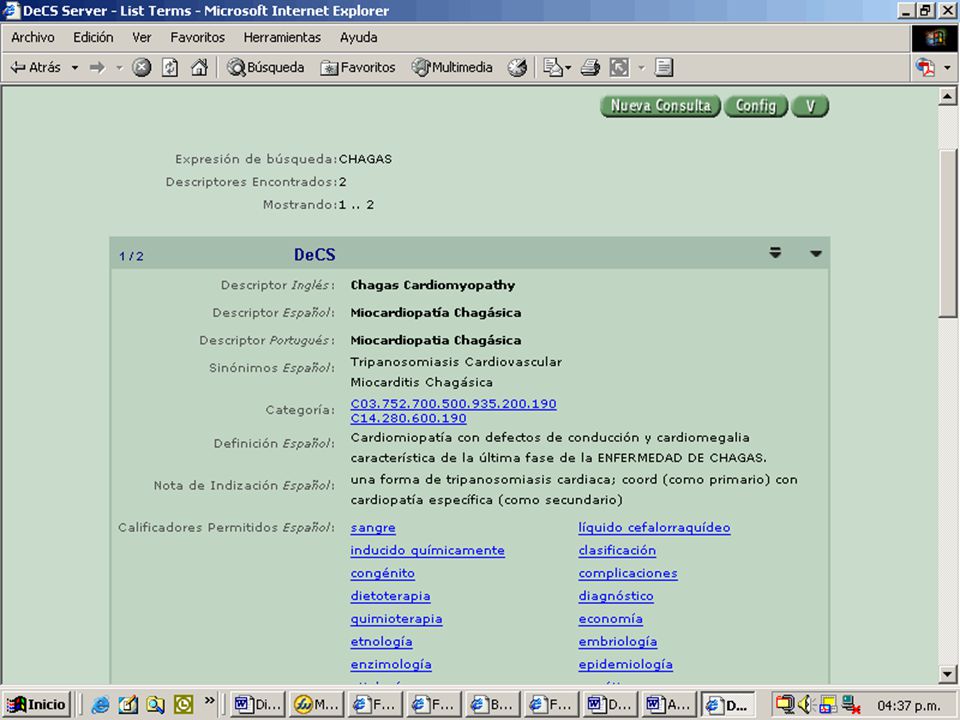This screenshot has height=720, width=960.
Task: Open the Herramientas menu
Action: [282, 37]
